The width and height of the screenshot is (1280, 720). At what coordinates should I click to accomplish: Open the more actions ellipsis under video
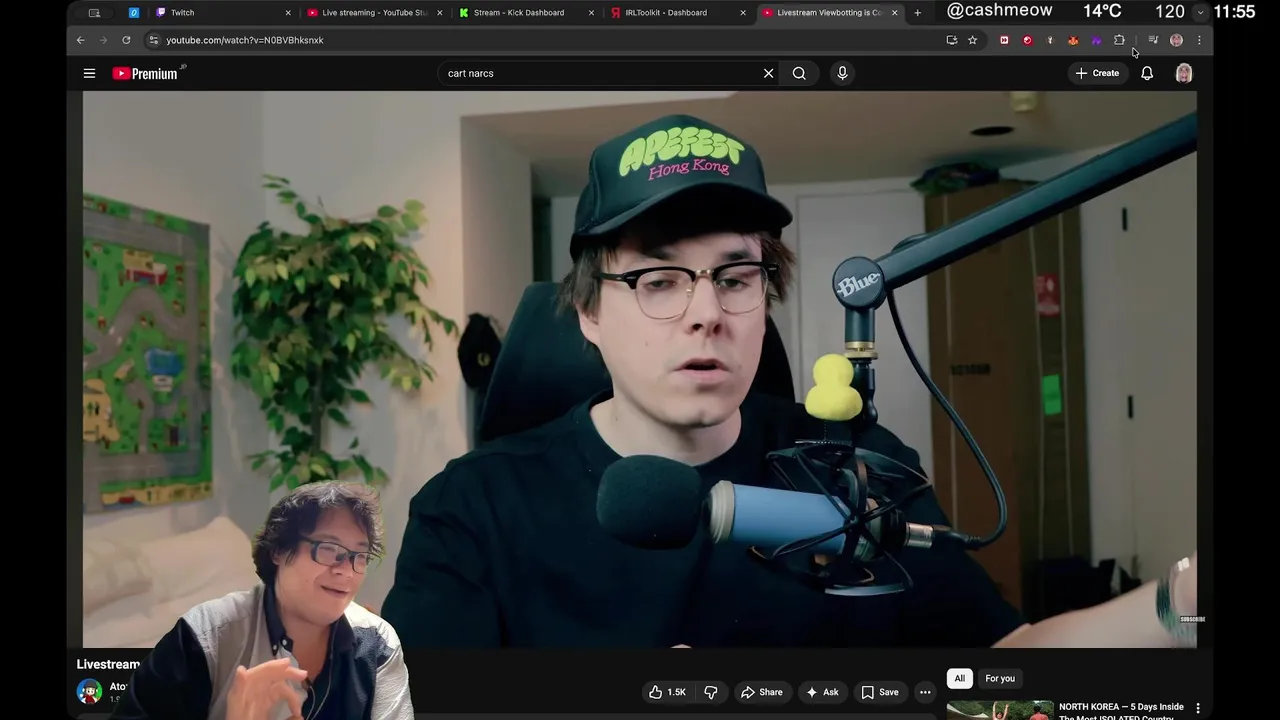(925, 692)
